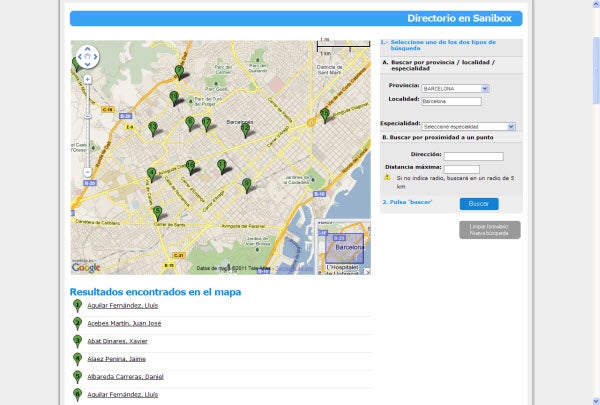This screenshot has width=600, height=405.
Task: Click the map zoom slider handle
Action: coord(88,116)
